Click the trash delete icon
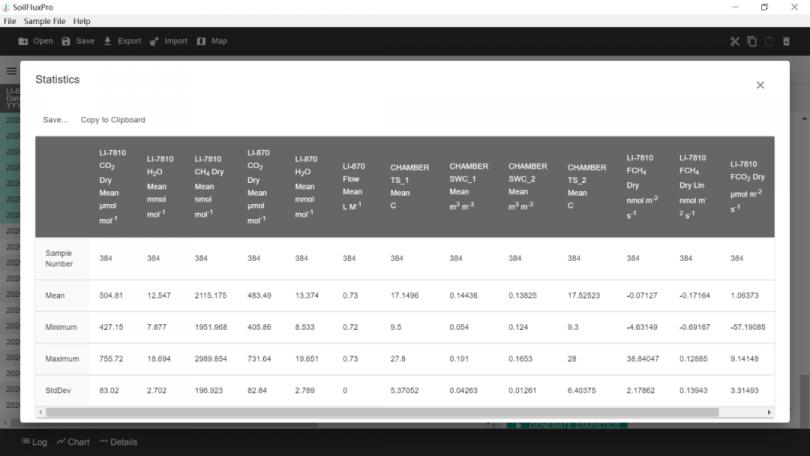Viewport: 810px width, 456px height. [x=786, y=41]
